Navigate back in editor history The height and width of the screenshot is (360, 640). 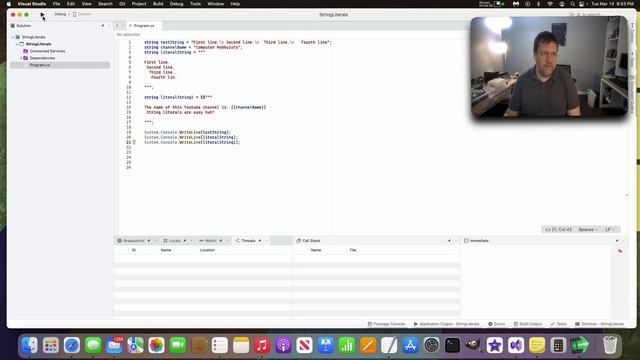[117, 26]
